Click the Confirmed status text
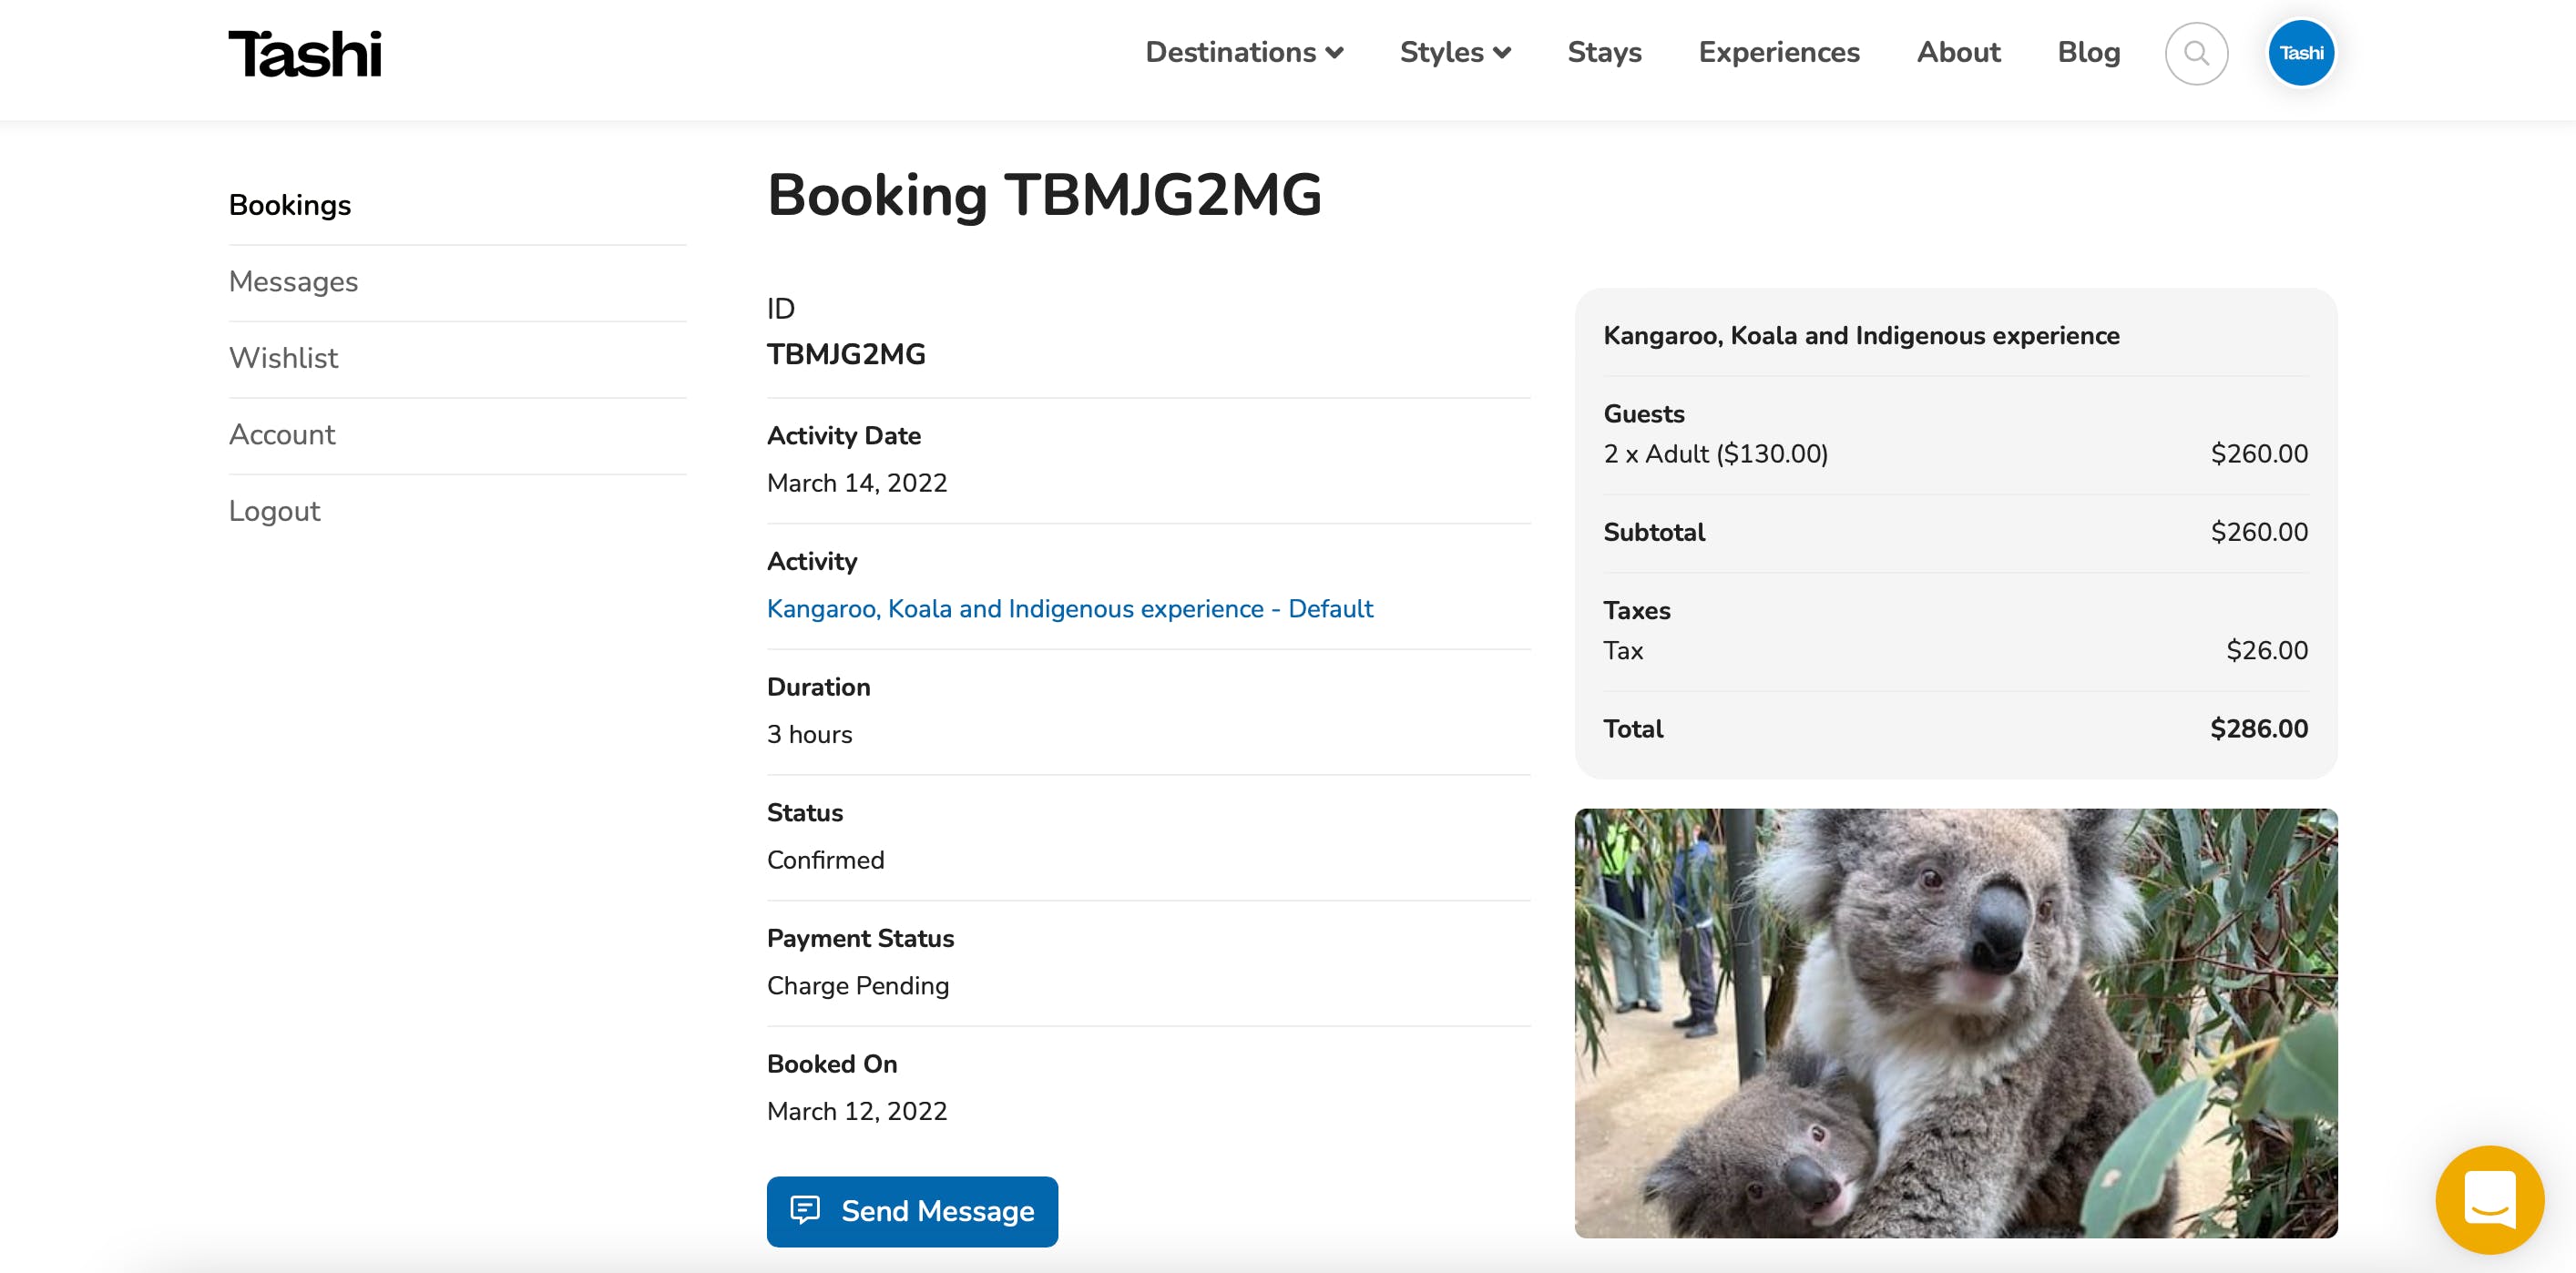2576x1273 pixels. [826, 860]
